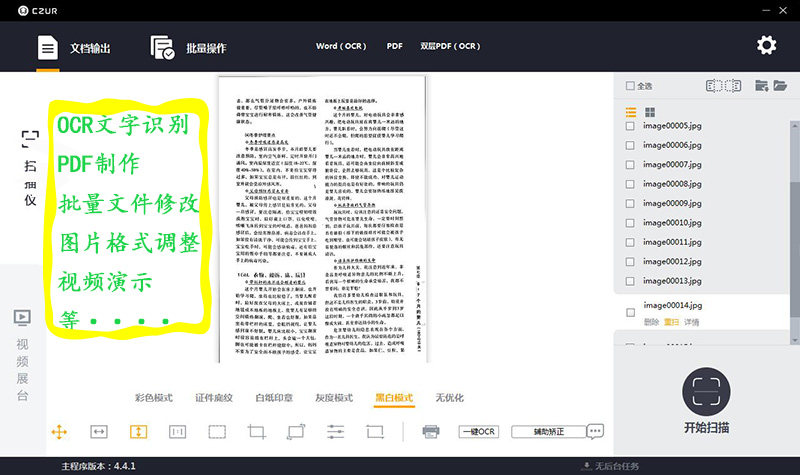Open the settings gear icon
The width and height of the screenshot is (800, 475).
(x=766, y=45)
